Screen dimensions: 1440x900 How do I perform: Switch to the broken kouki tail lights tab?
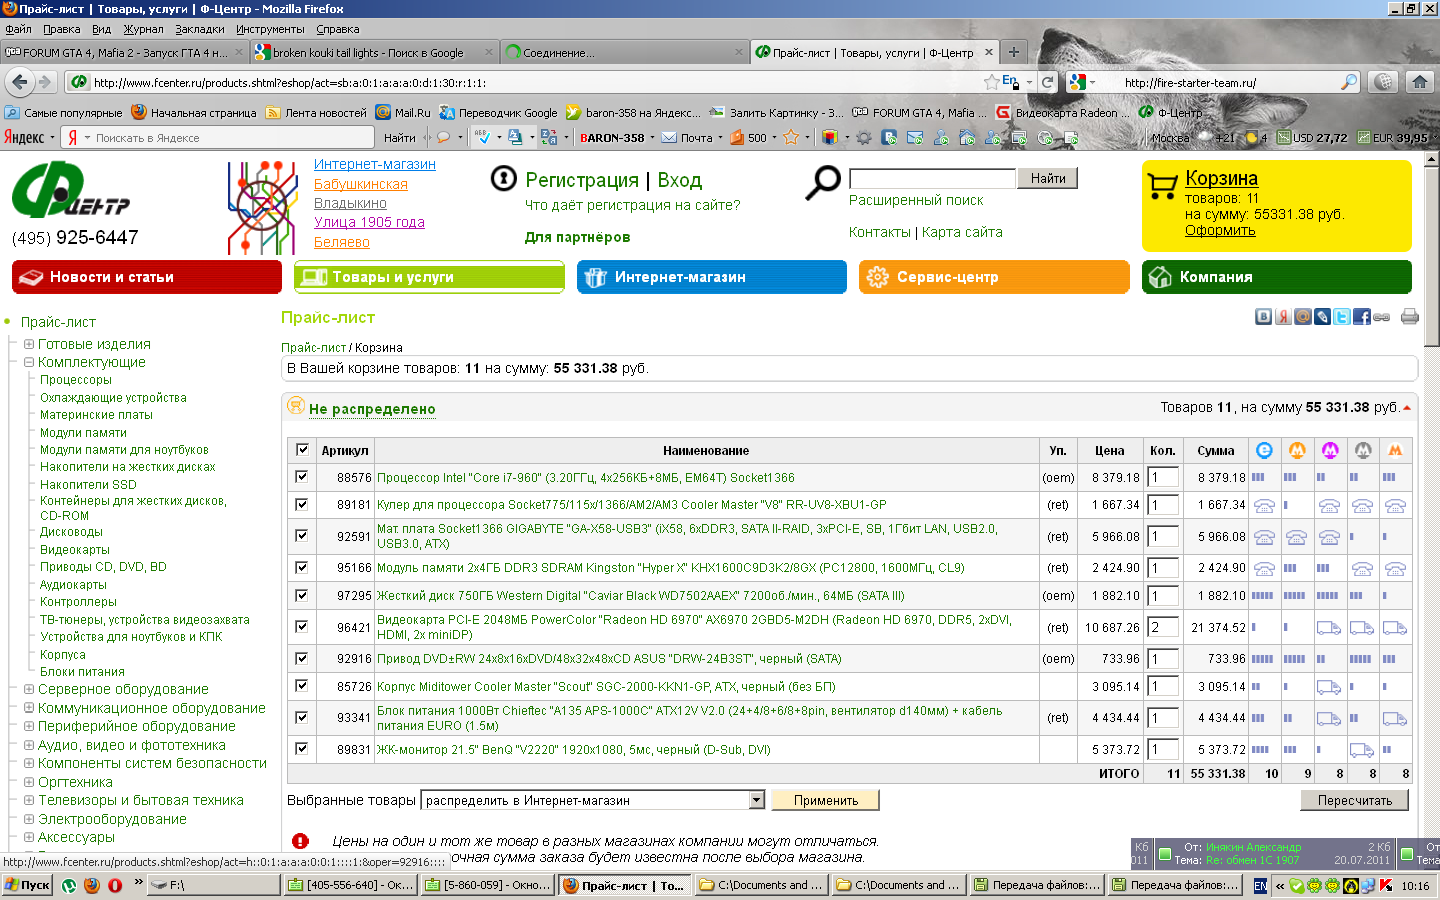pos(375,52)
